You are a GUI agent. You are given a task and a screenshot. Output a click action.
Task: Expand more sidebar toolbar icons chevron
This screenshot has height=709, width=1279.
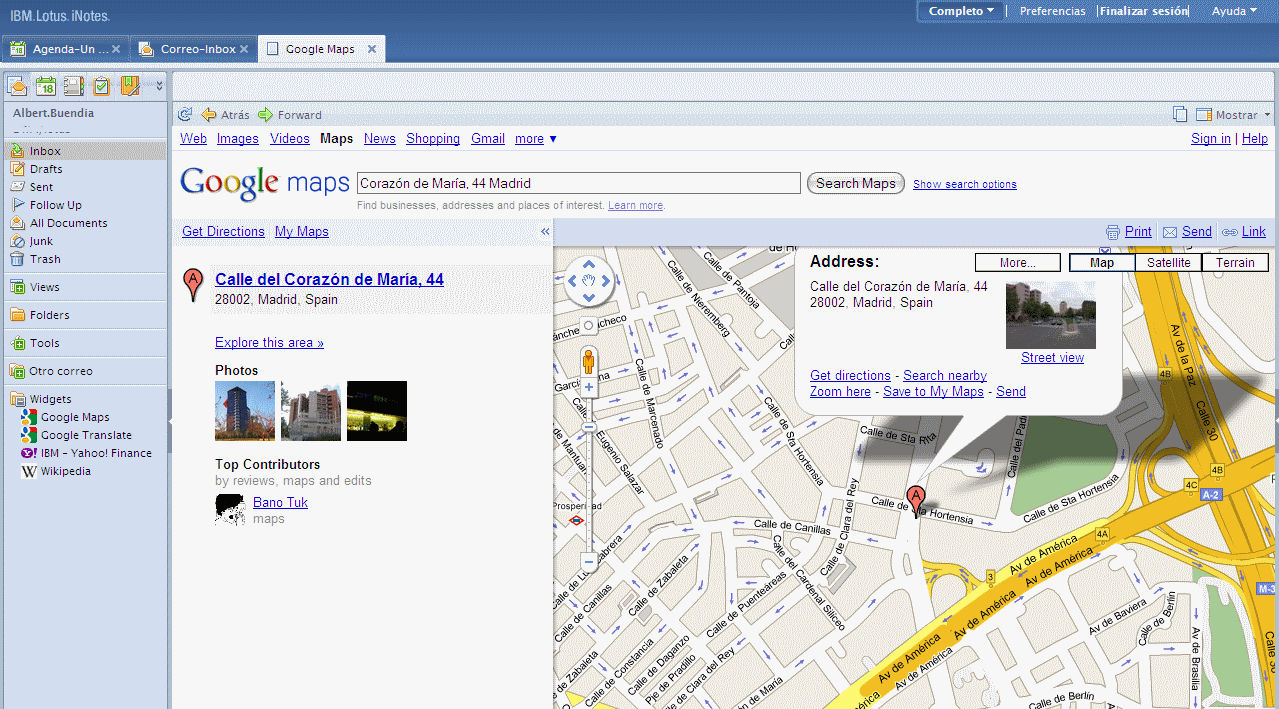[158, 86]
